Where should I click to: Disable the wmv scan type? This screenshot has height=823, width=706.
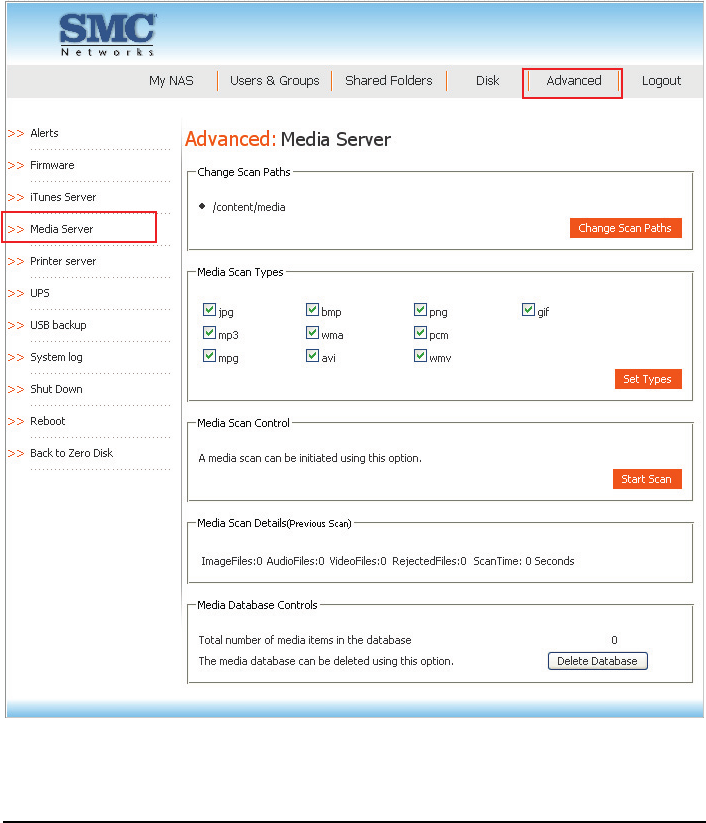420,356
